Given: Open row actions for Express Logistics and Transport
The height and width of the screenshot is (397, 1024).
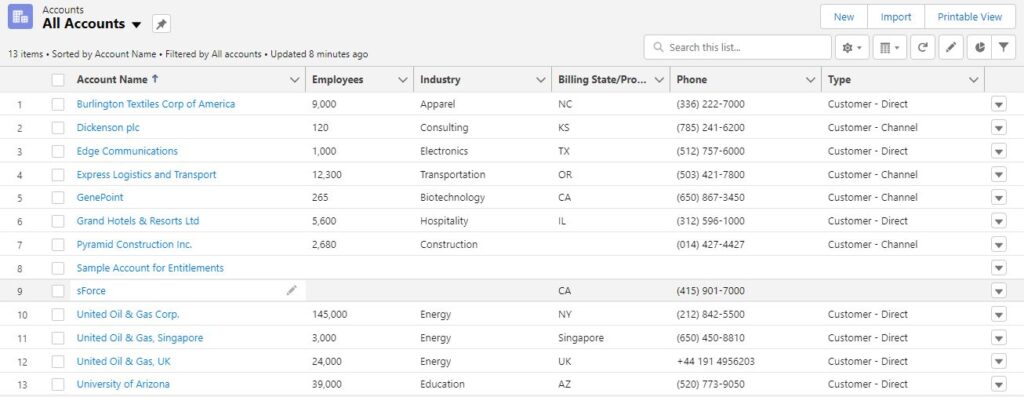Looking at the screenshot, I should (x=999, y=175).
